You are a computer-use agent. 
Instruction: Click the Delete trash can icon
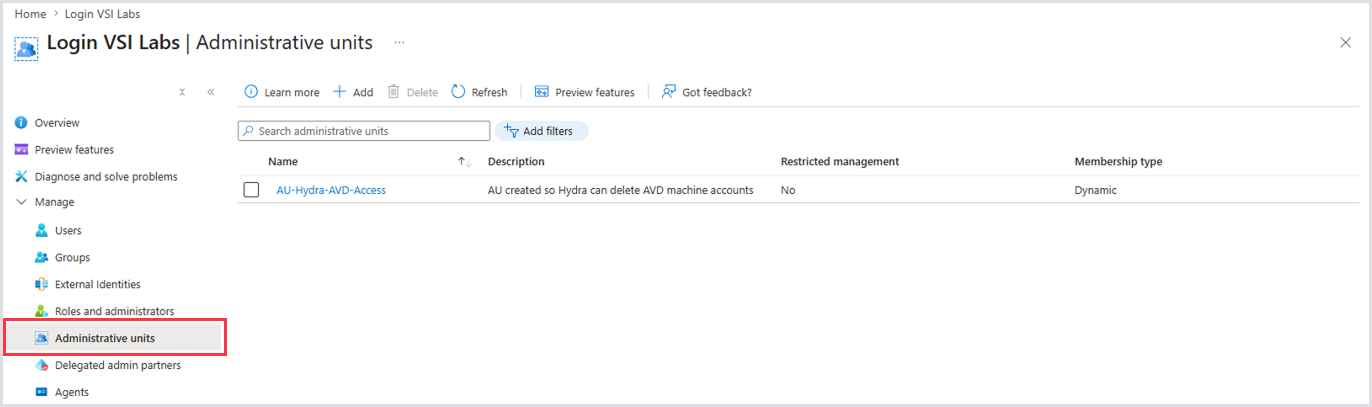point(394,92)
